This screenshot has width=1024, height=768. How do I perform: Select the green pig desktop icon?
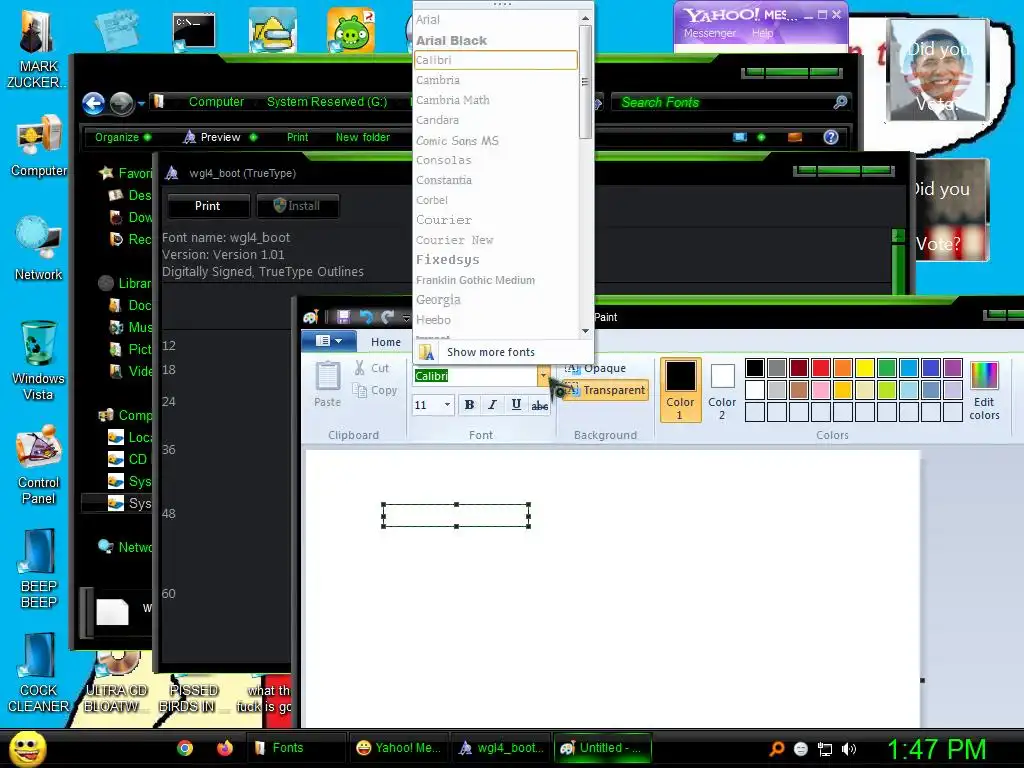[x=351, y=30]
